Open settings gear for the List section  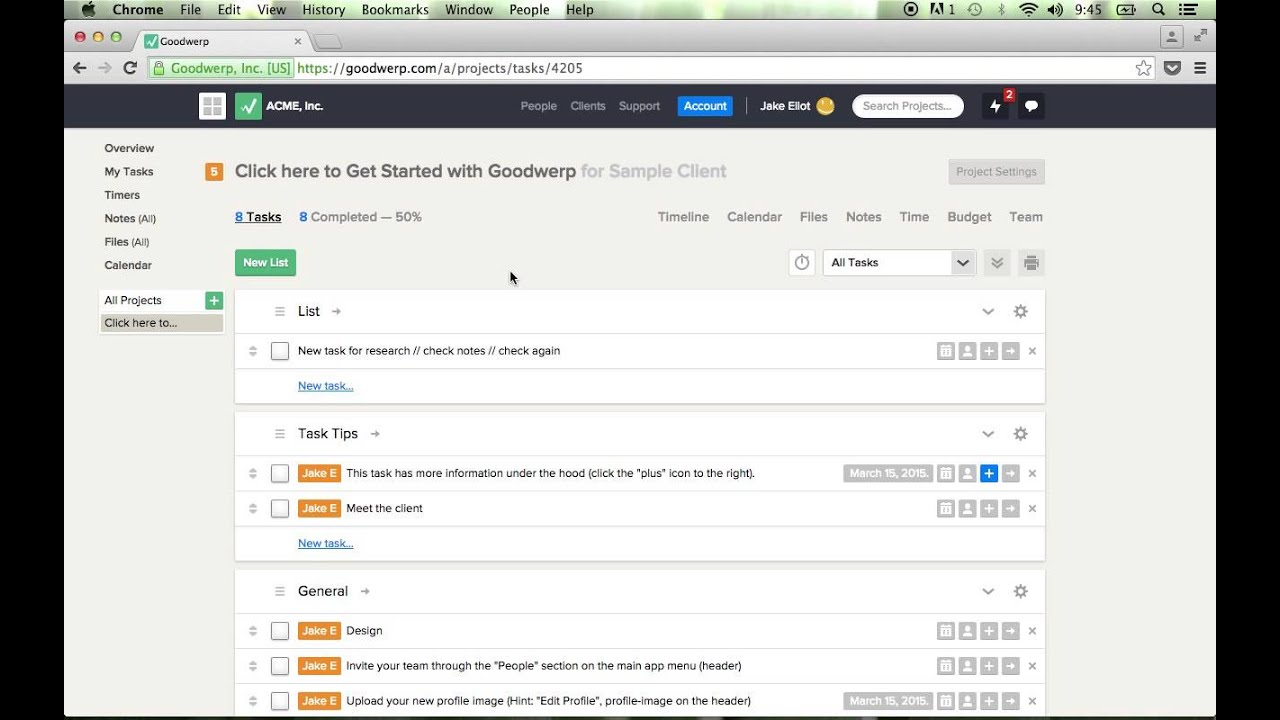click(x=1020, y=311)
